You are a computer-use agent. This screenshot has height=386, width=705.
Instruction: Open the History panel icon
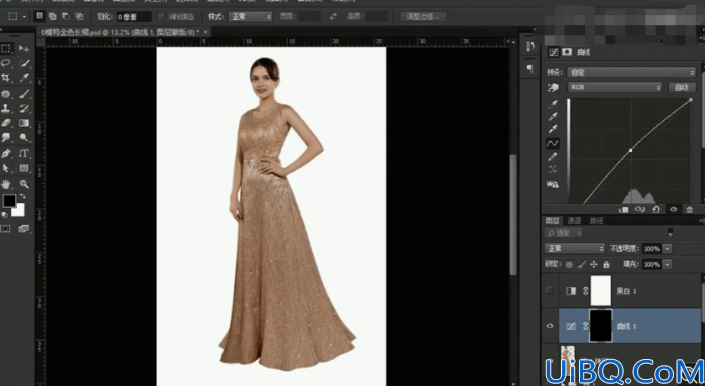coord(531,47)
